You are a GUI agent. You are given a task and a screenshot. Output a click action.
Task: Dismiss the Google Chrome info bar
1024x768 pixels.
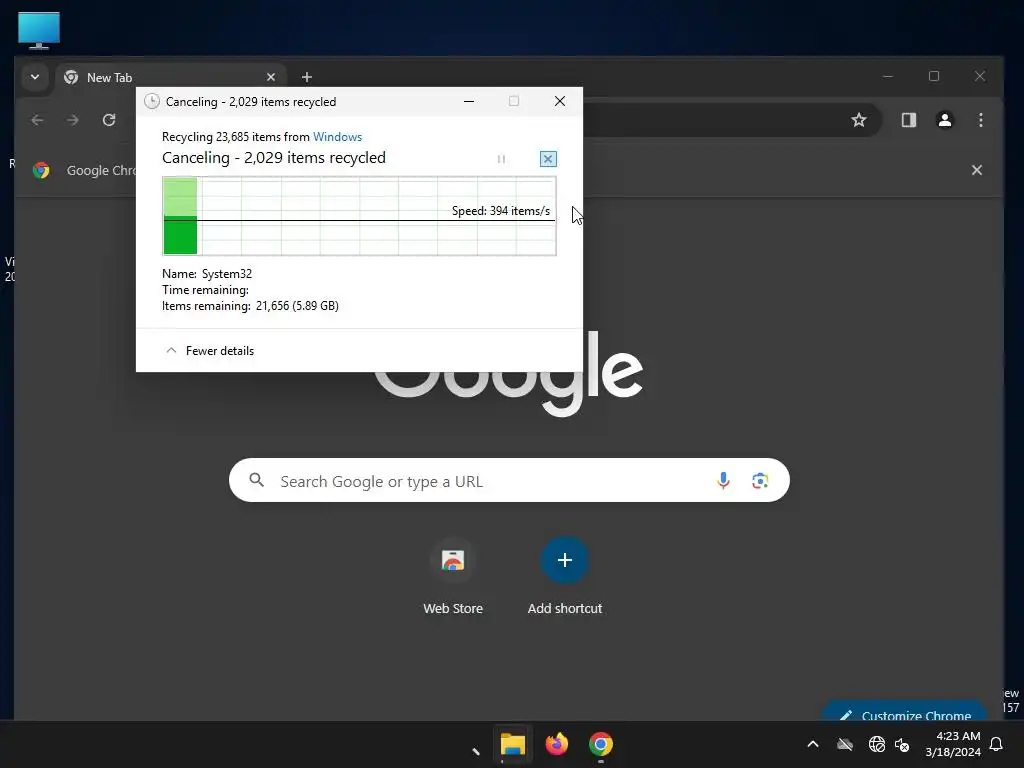(976, 170)
